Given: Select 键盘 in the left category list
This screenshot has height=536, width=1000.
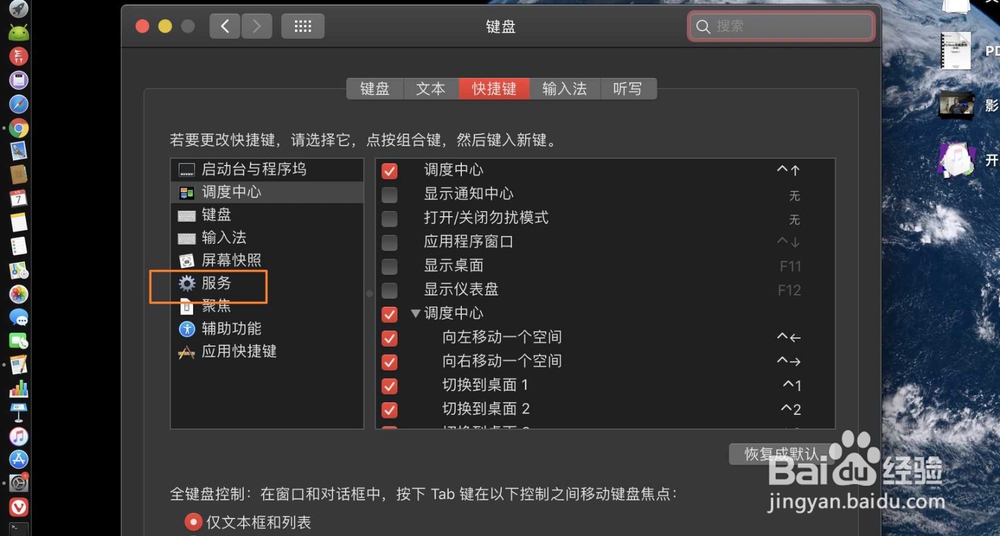Looking at the screenshot, I should coord(267,215).
